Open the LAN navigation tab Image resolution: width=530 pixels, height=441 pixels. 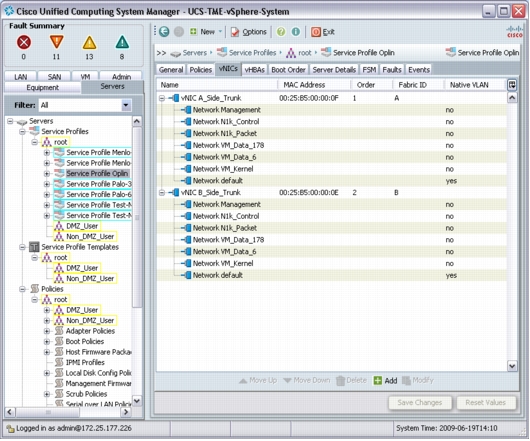(x=20, y=77)
